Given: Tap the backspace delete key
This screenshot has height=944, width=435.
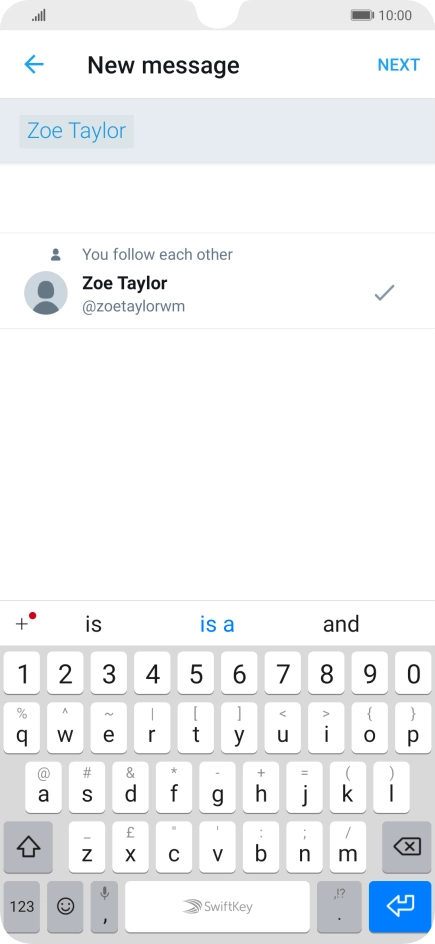Looking at the screenshot, I should click(x=407, y=847).
